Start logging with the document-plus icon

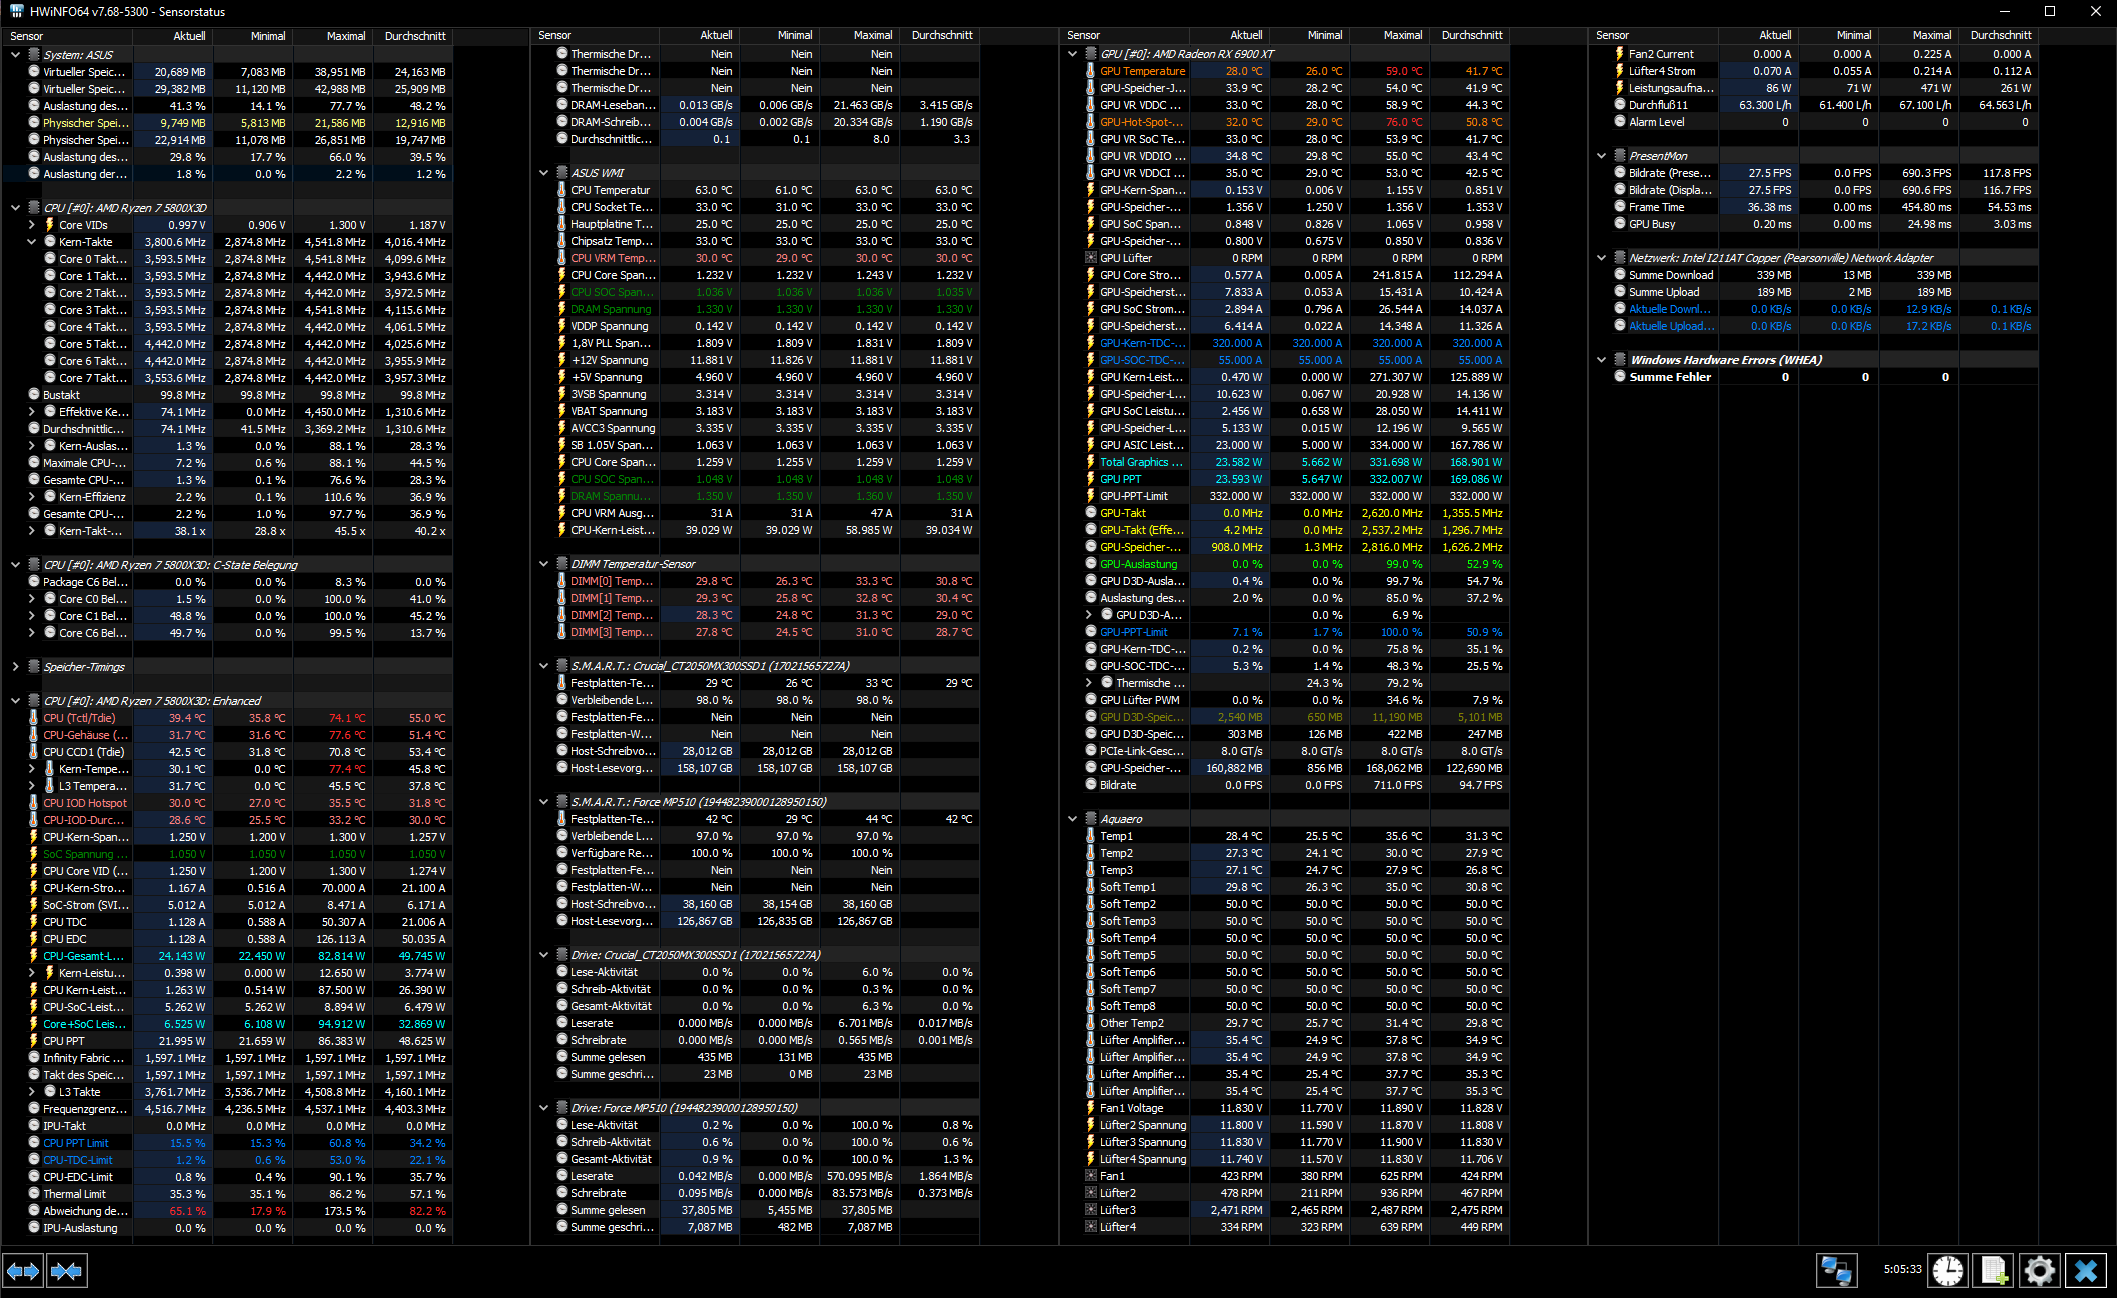(x=1994, y=1270)
